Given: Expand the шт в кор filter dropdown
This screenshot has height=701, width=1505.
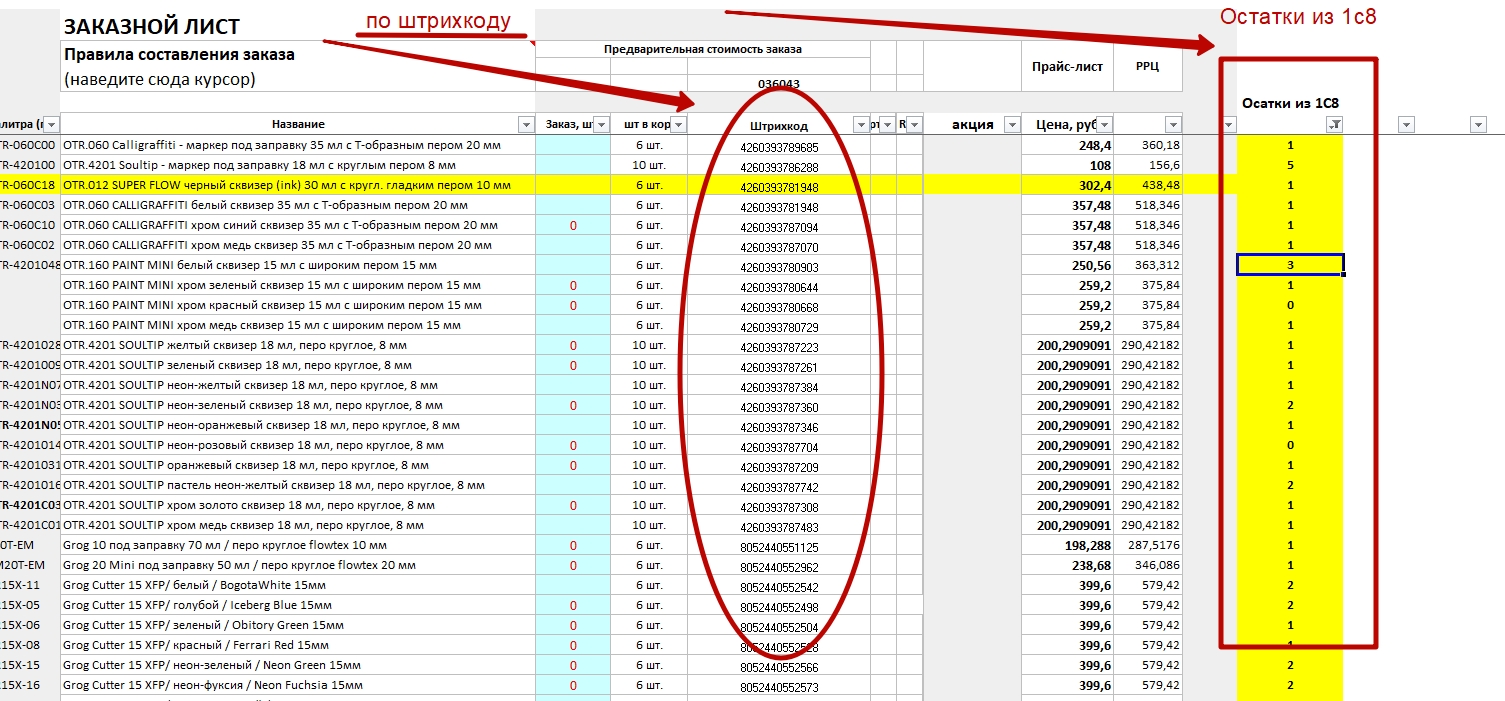Looking at the screenshot, I should point(678,124).
